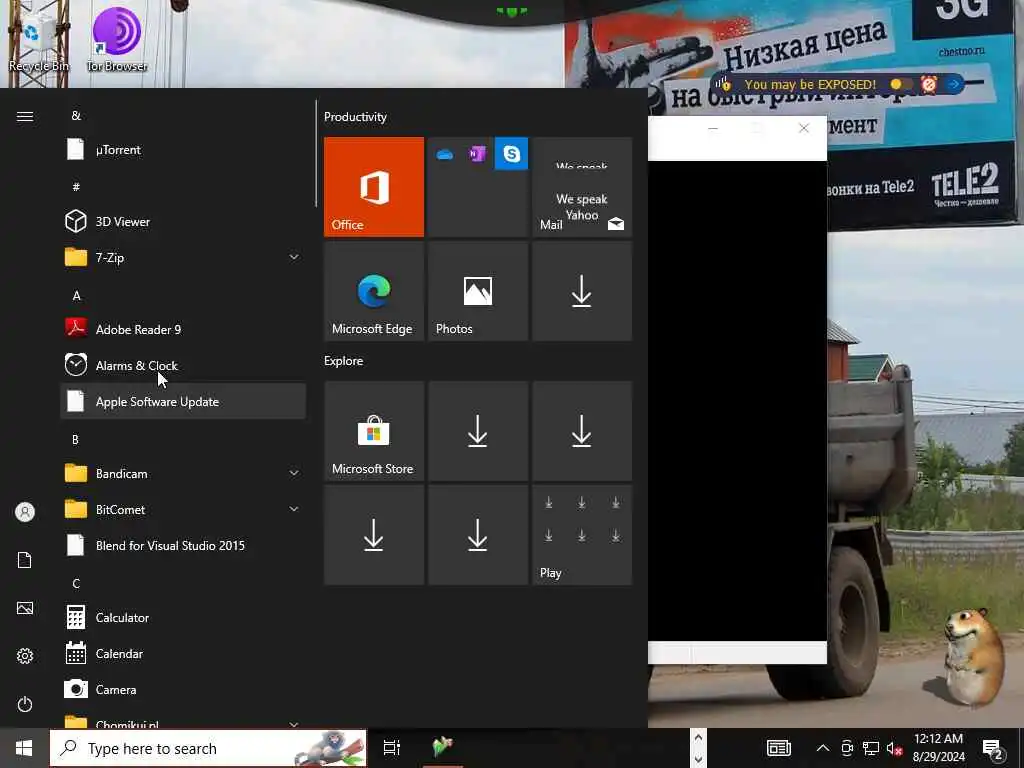Click the muted volume tray icon
This screenshot has height=768, width=1024.
click(894, 748)
